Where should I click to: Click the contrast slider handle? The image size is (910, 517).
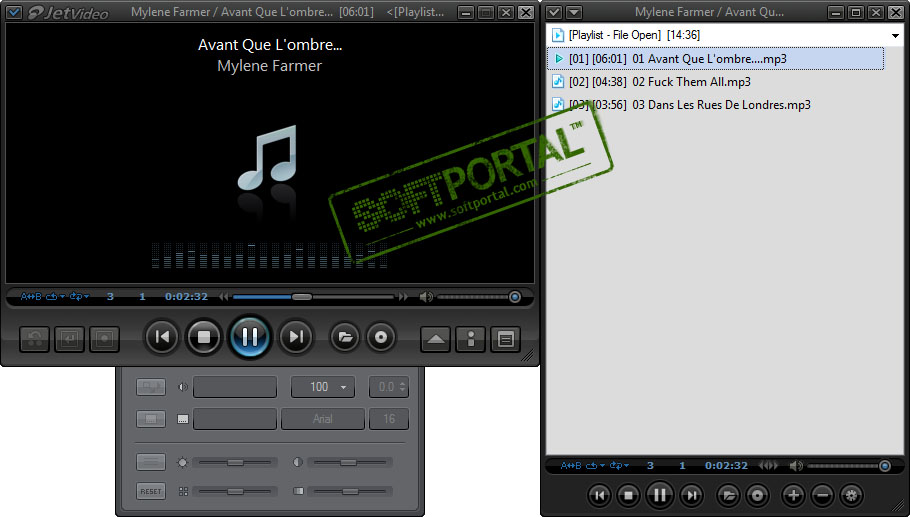(x=348, y=462)
